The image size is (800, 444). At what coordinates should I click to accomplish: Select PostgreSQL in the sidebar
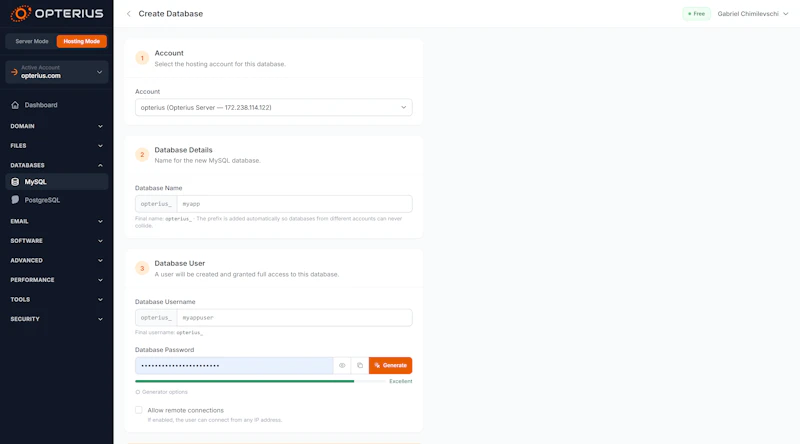click(x=57, y=200)
